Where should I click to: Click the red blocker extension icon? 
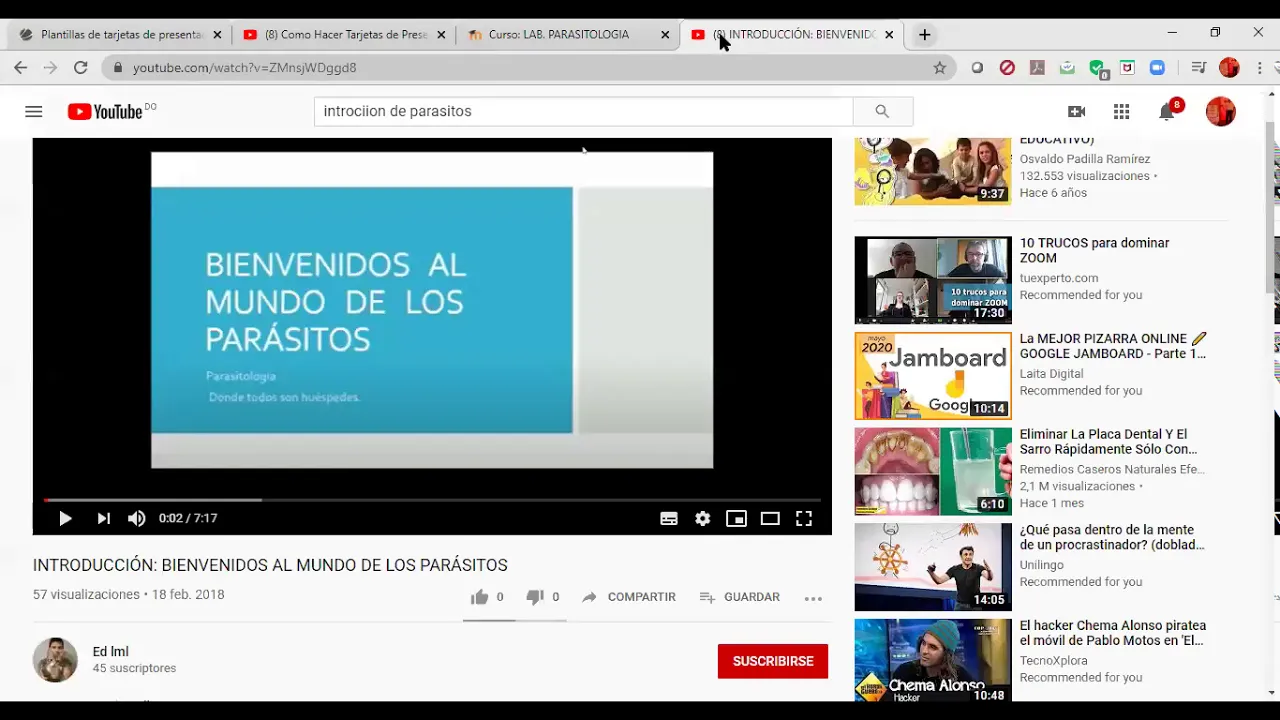click(x=1007, y=67)
